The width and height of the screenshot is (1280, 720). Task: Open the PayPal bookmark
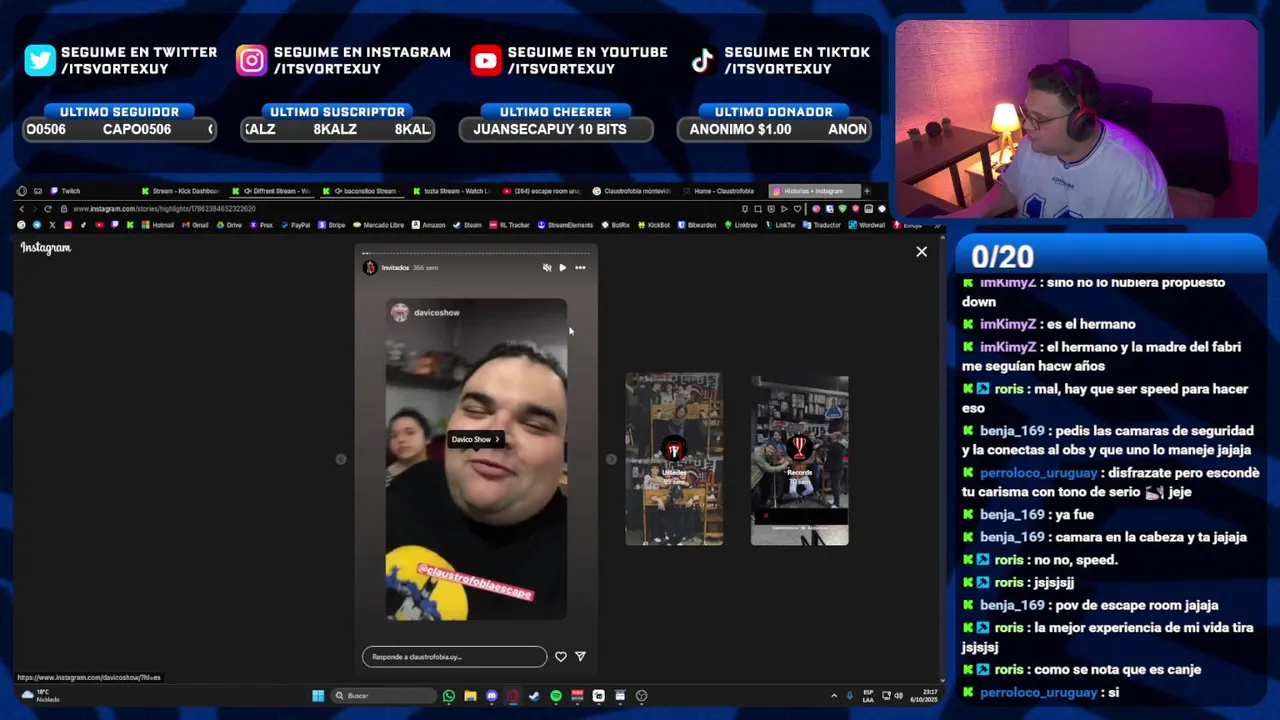point(295,225)
